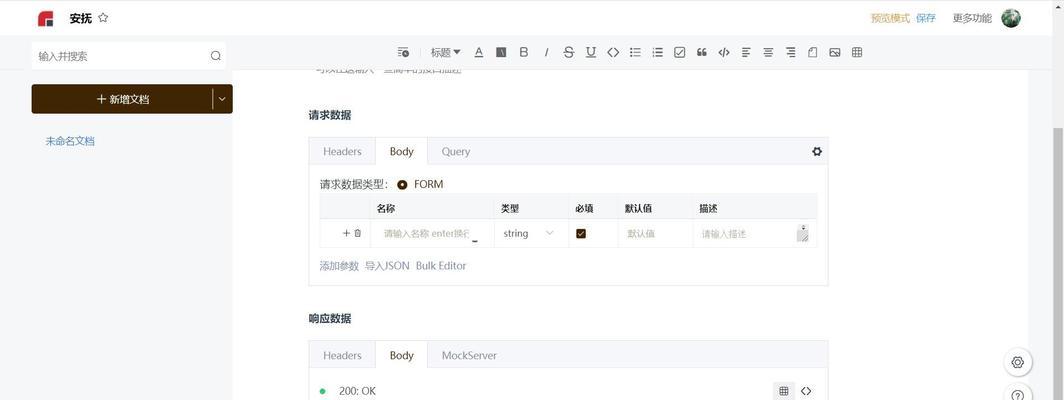Switch to response Headers tab
Screen dimensions: 1064x400
342,355
